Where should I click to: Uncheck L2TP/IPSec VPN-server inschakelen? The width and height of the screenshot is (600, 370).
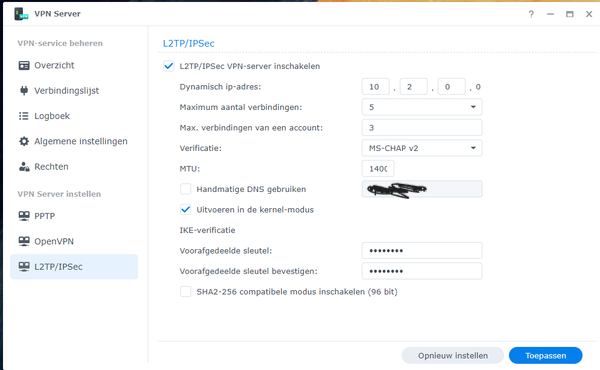[x=169, y=66]
